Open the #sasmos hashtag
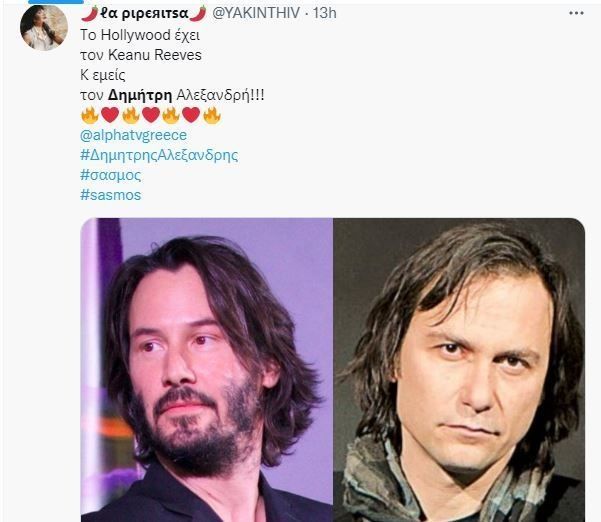601x522 pixels. pos(110,195)
